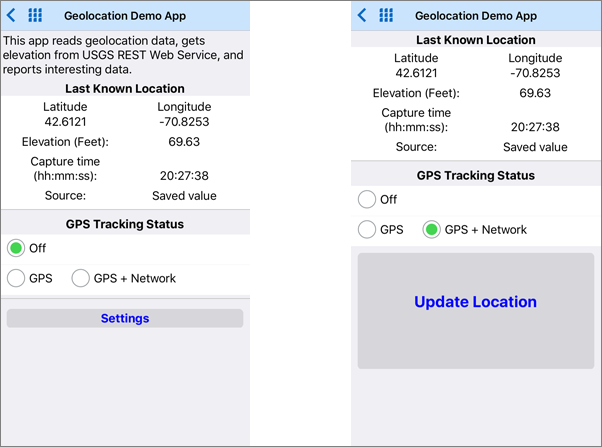The image size is (602, 447).
Task: Tap the back chevron on the left screen
Action: click(10, 16)
